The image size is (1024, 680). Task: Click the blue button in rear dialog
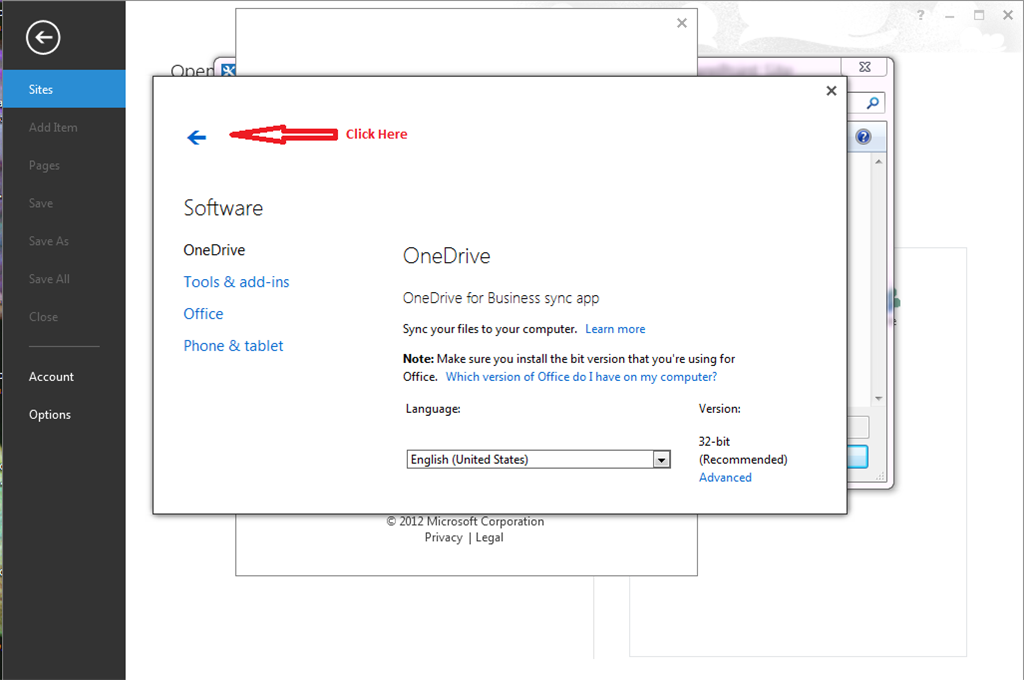coord(857,457)
